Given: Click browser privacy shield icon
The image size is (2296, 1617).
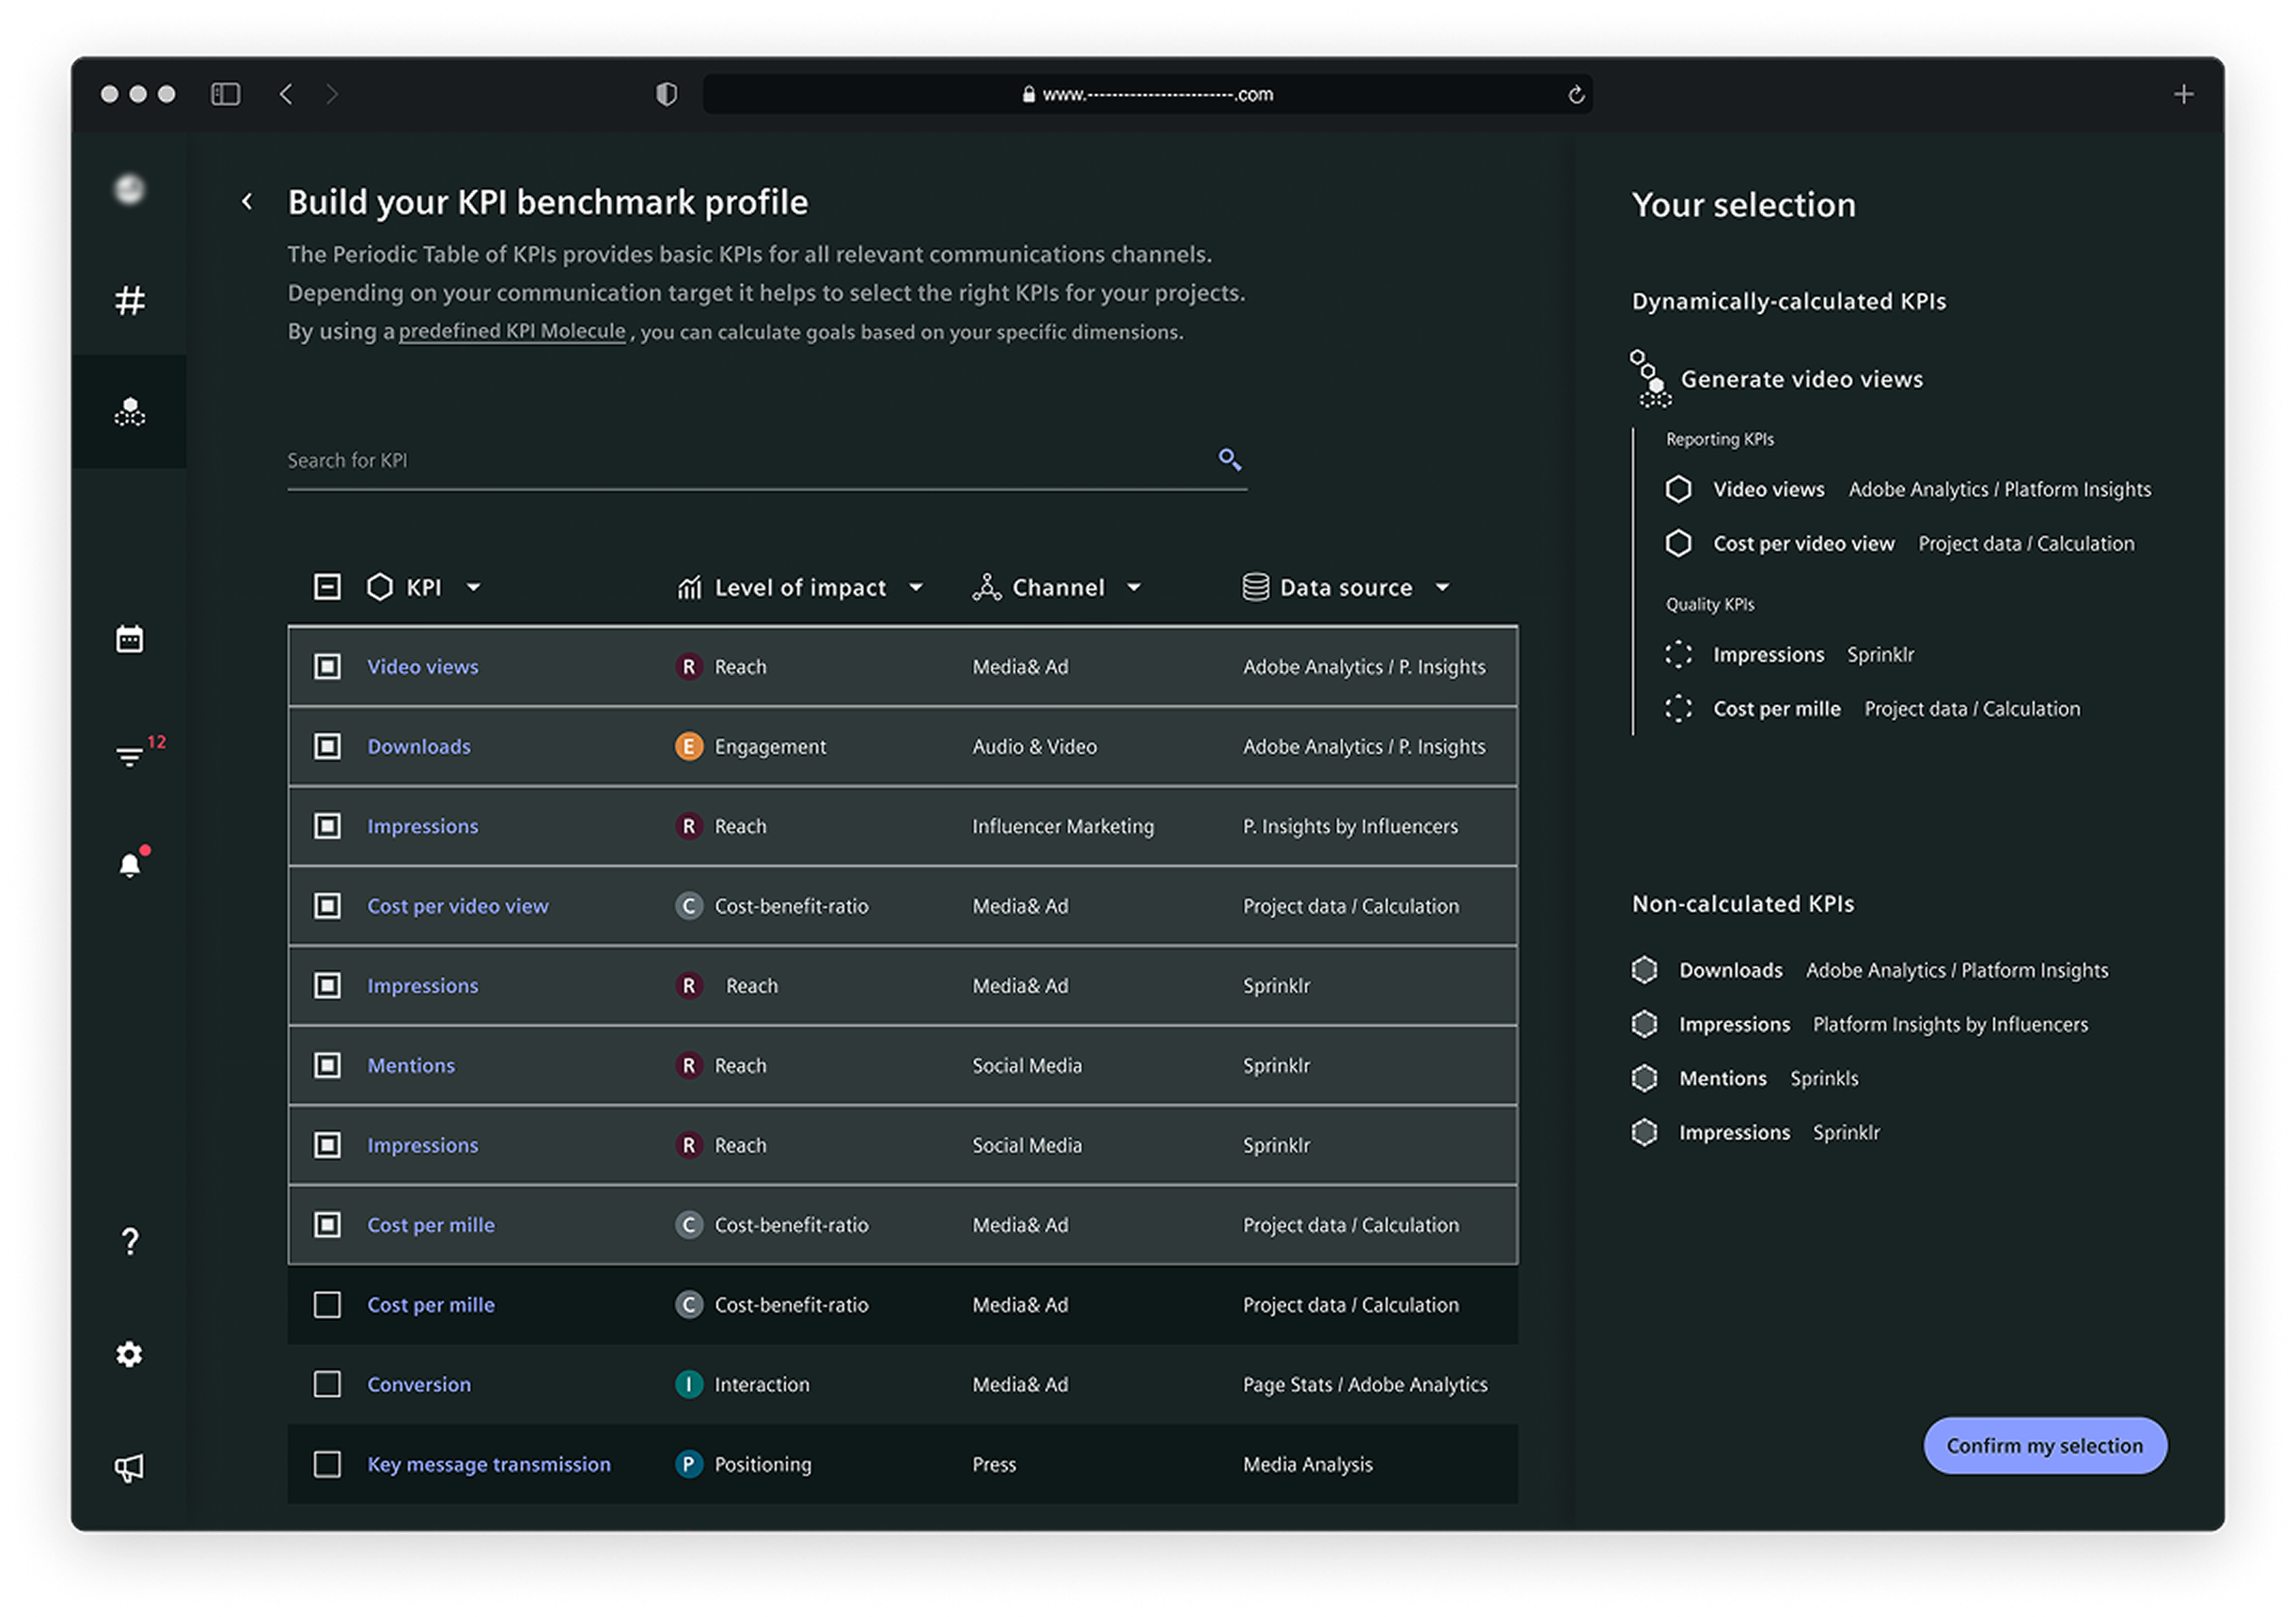Looking at the screenshot, I should click(667, 94).
